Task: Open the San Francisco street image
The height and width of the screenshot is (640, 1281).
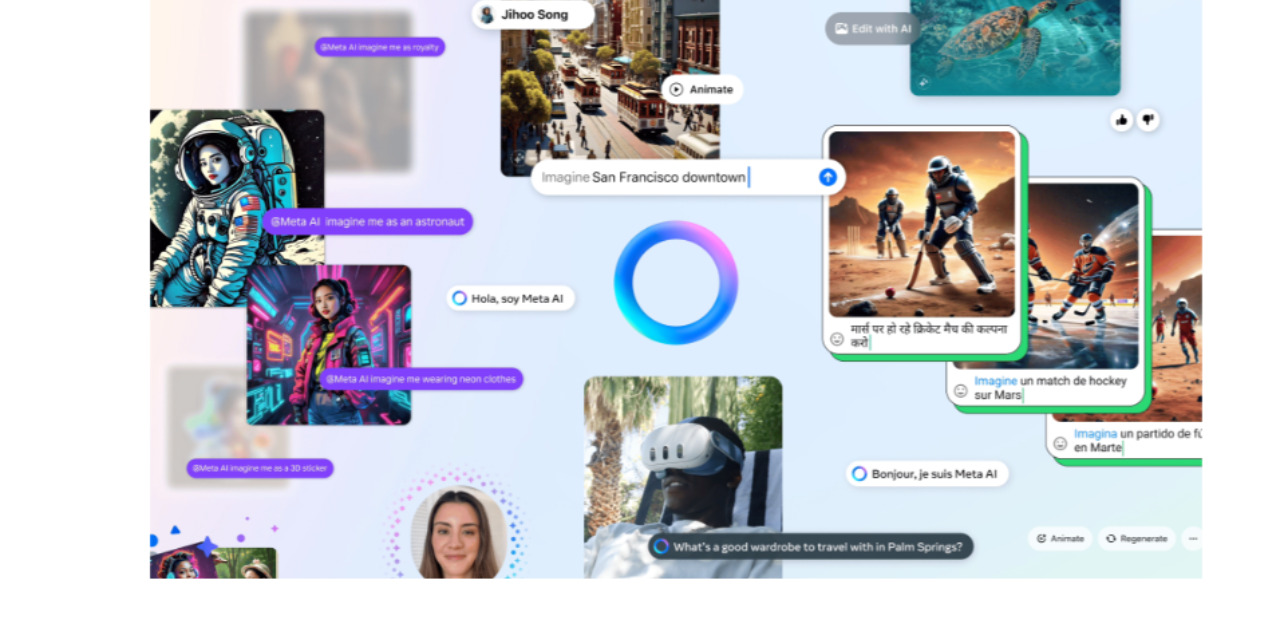Action: pyautogui.click(x=610, y=90)
